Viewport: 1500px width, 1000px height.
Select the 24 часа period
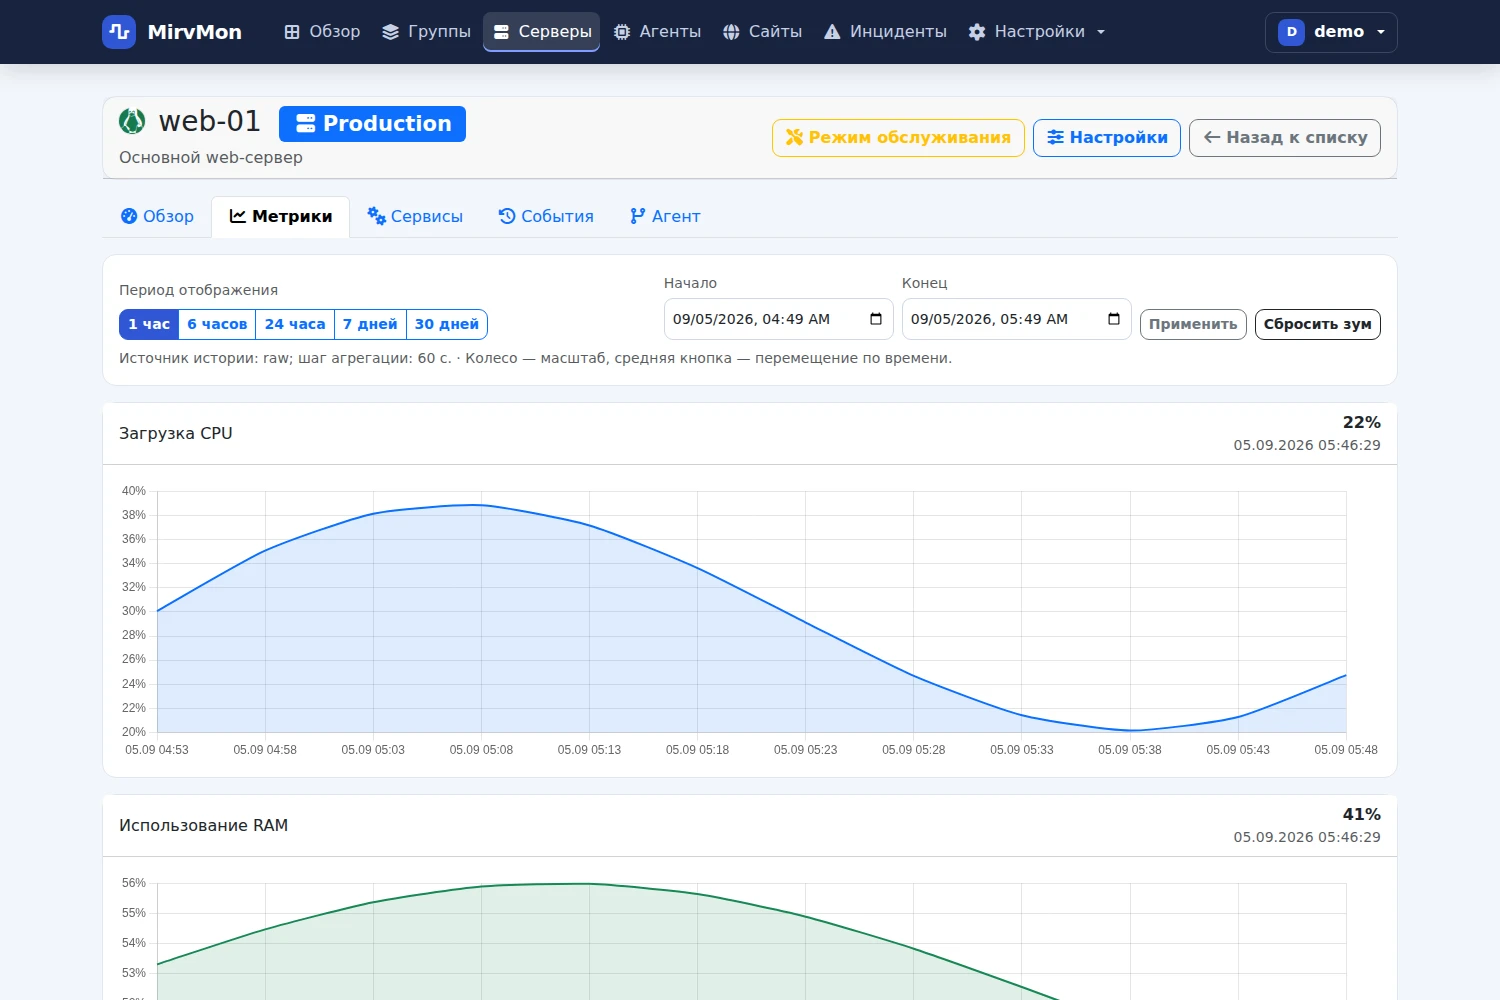tap(295, 324)
